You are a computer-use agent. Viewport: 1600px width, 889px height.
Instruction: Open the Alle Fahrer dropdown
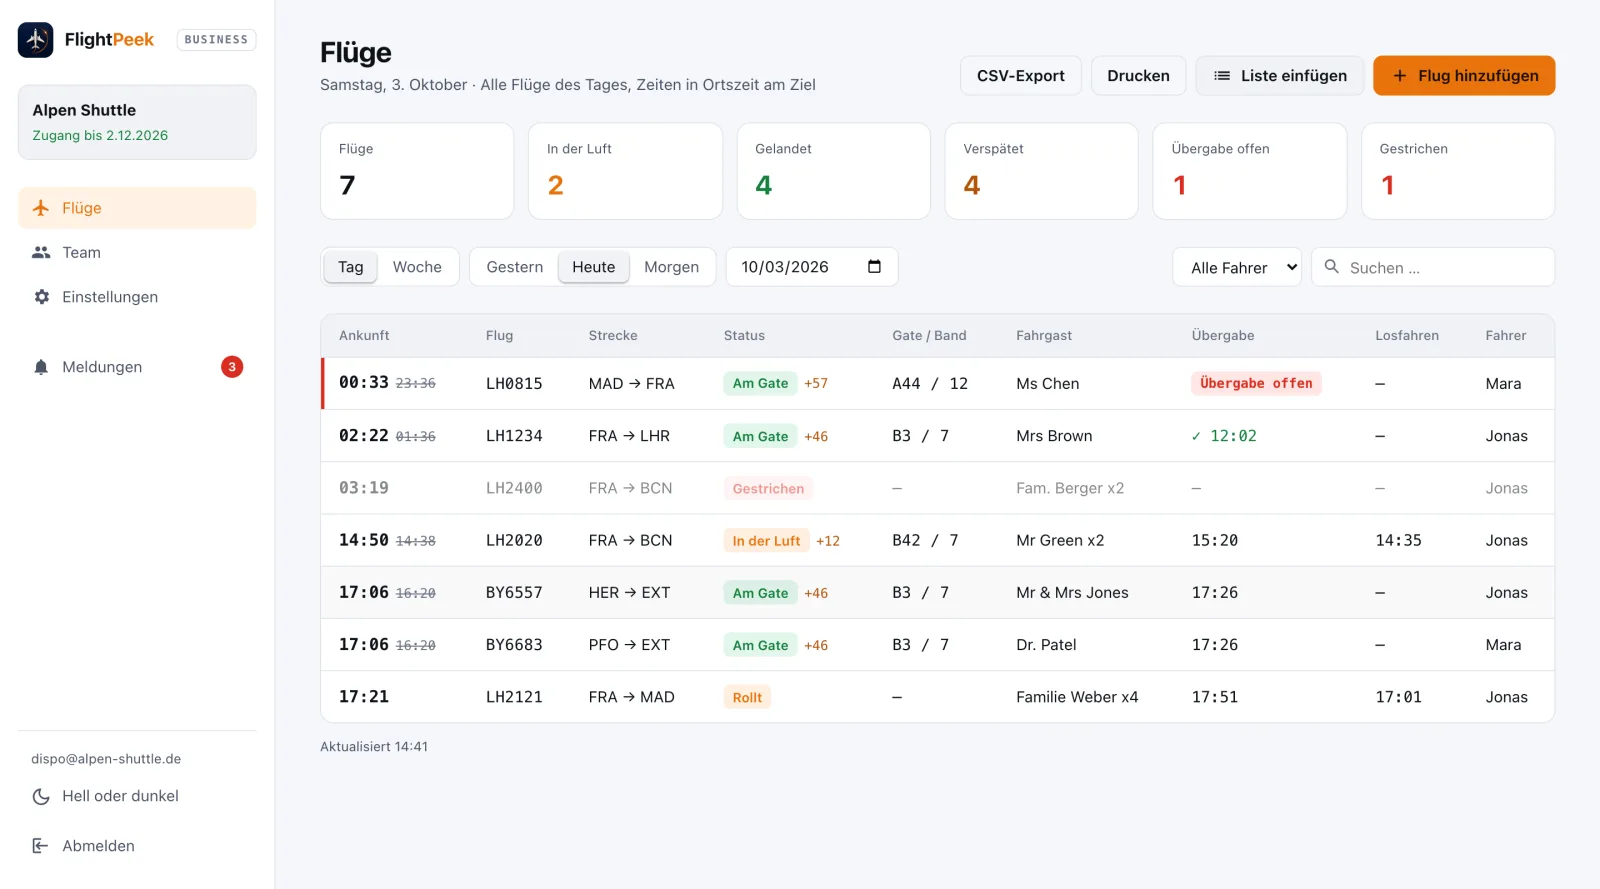click(x=1237, y=267)
